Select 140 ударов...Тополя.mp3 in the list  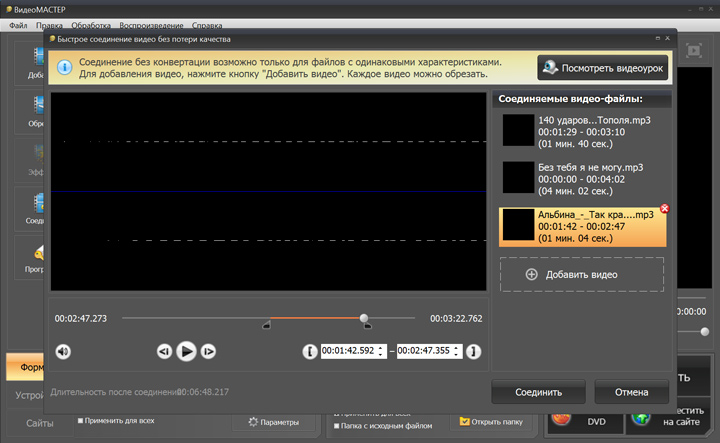click(583, 132)
